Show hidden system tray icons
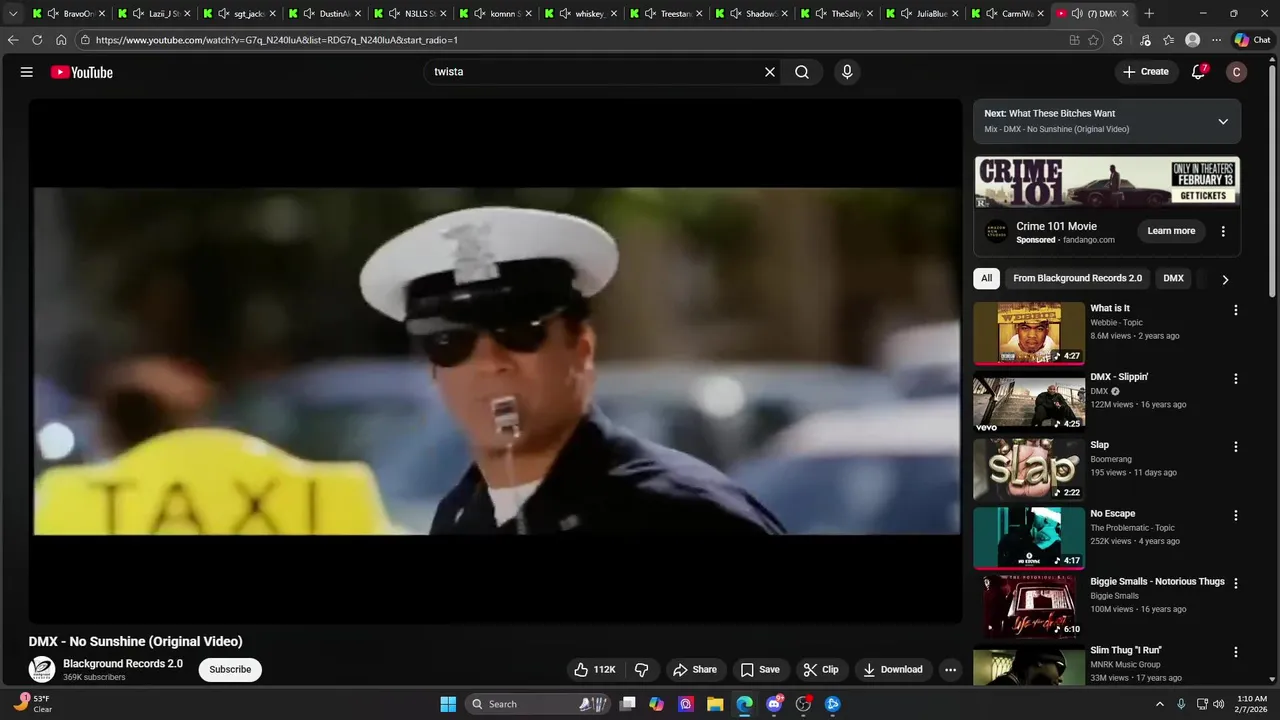Screen dimensions: 1280x720 click(x=1160, y=704)
